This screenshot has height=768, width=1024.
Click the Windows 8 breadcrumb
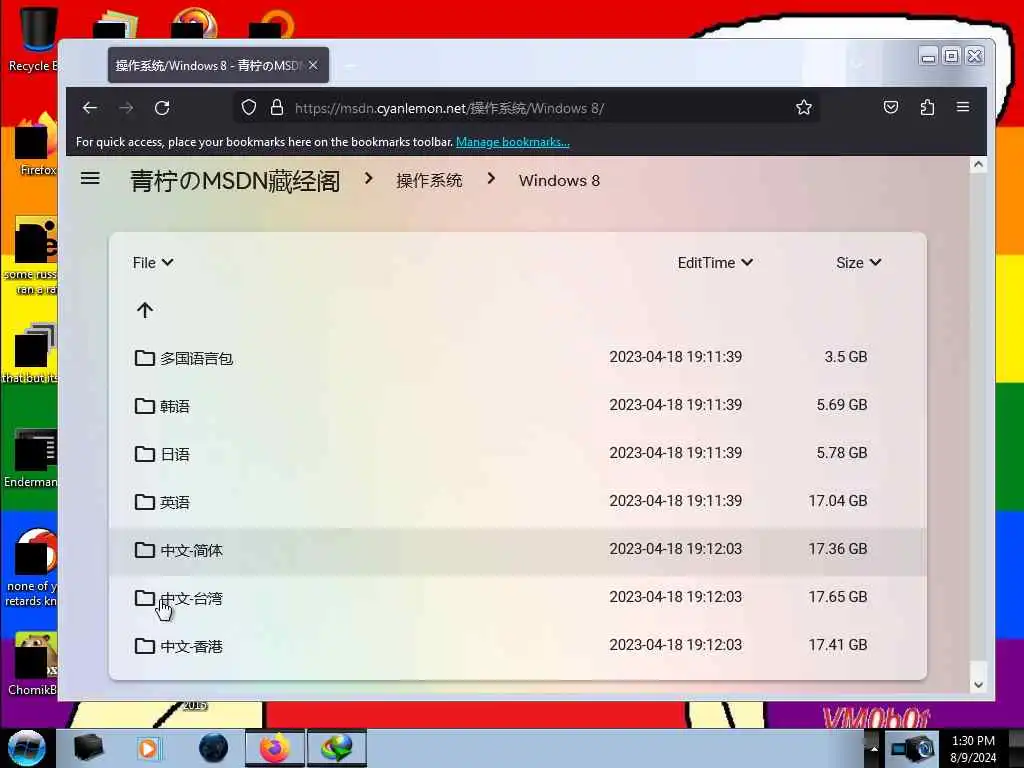click(x=559, y=181)
